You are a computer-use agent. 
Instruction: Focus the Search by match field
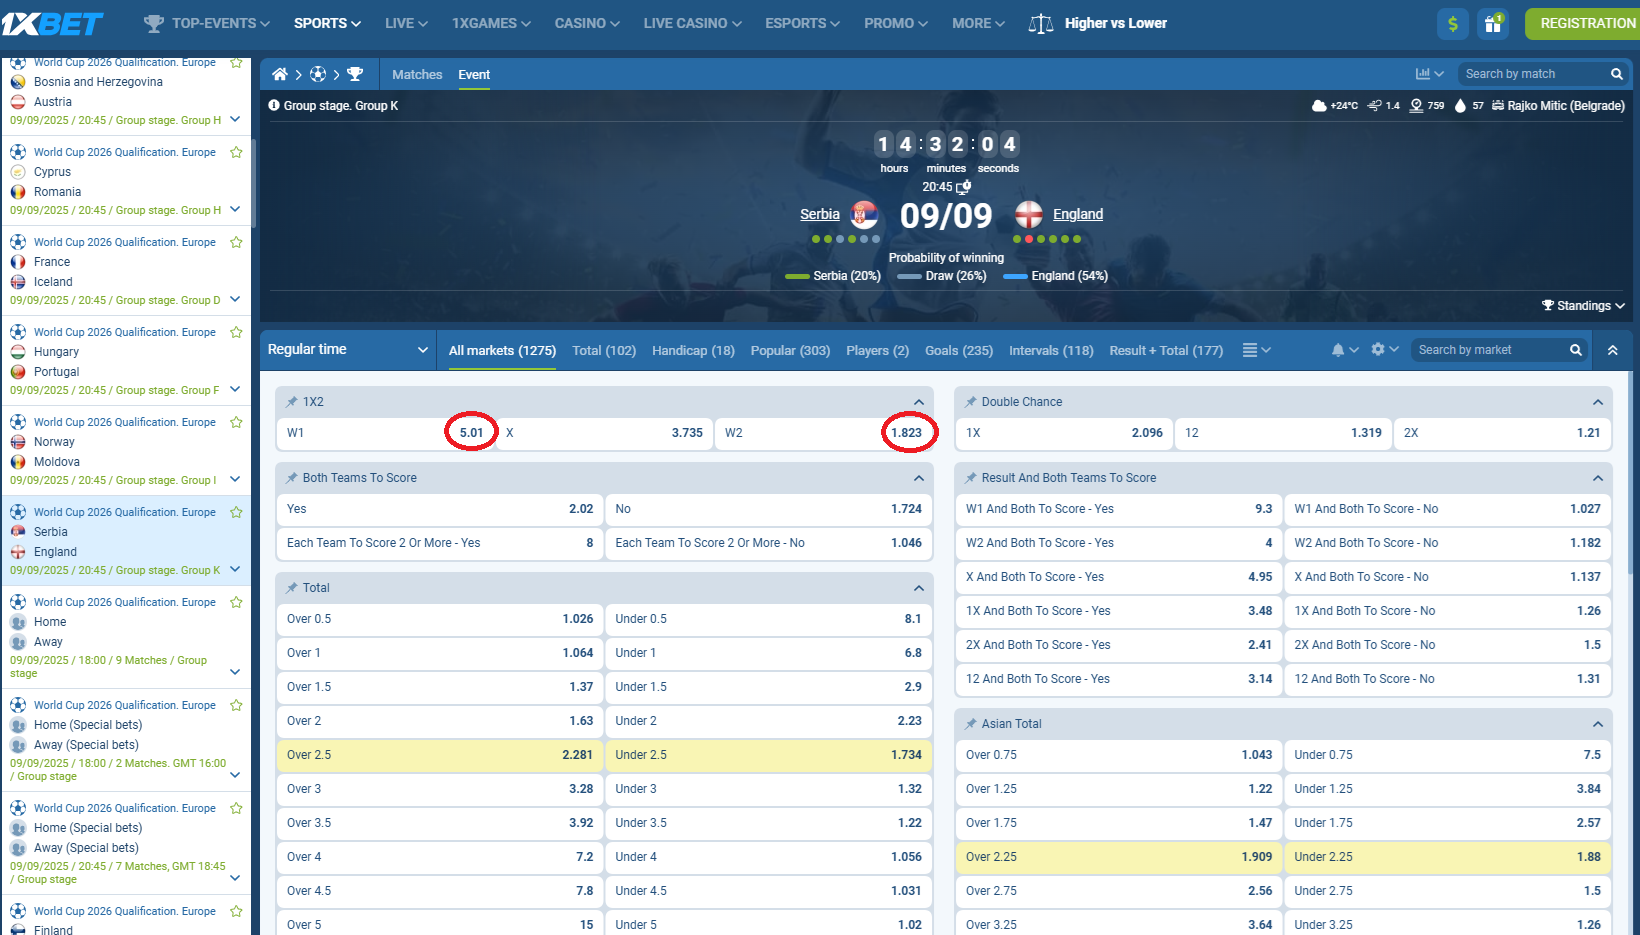(x=1534, y=74)
